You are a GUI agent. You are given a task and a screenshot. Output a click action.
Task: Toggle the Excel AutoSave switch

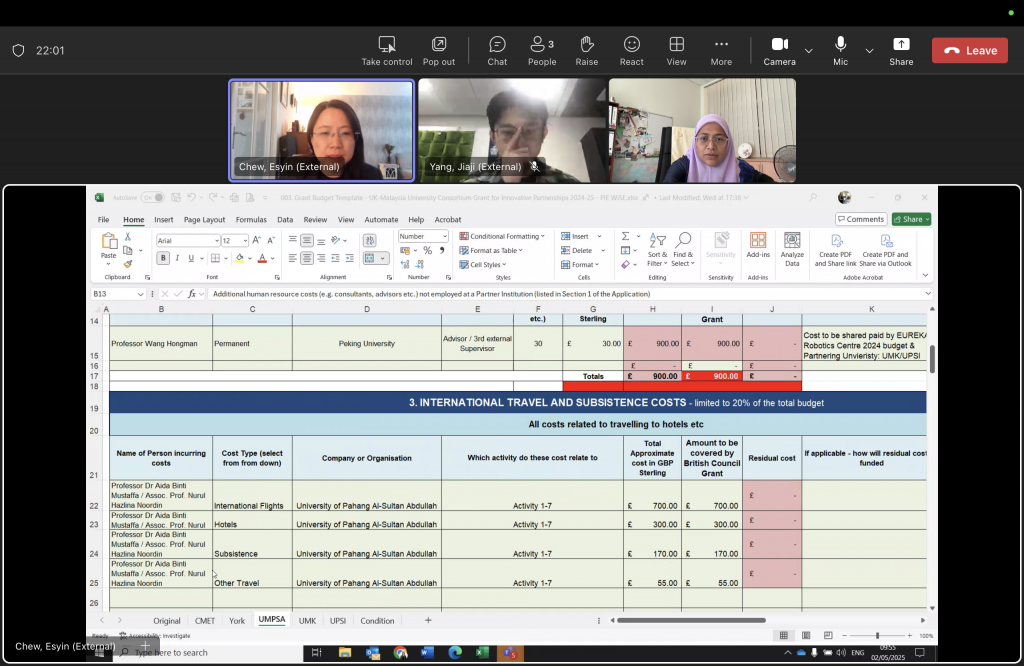point(152,197)
